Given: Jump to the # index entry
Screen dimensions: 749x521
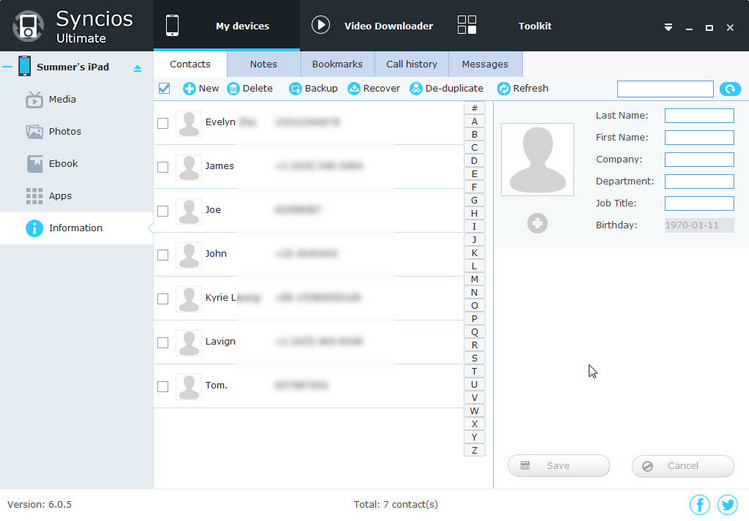Looking at the screenshot, I should point(474,108).
